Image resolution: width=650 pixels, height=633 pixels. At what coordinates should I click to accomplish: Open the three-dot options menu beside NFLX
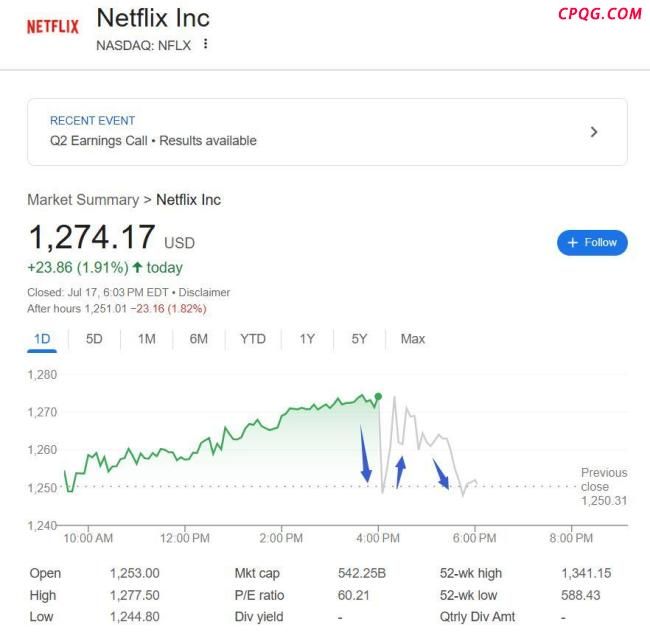click(x=205, y=44)
